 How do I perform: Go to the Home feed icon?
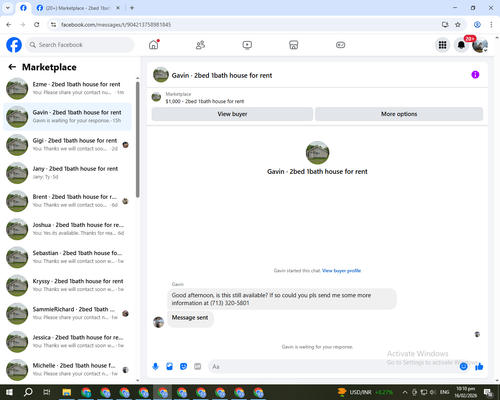pos(154,45)
